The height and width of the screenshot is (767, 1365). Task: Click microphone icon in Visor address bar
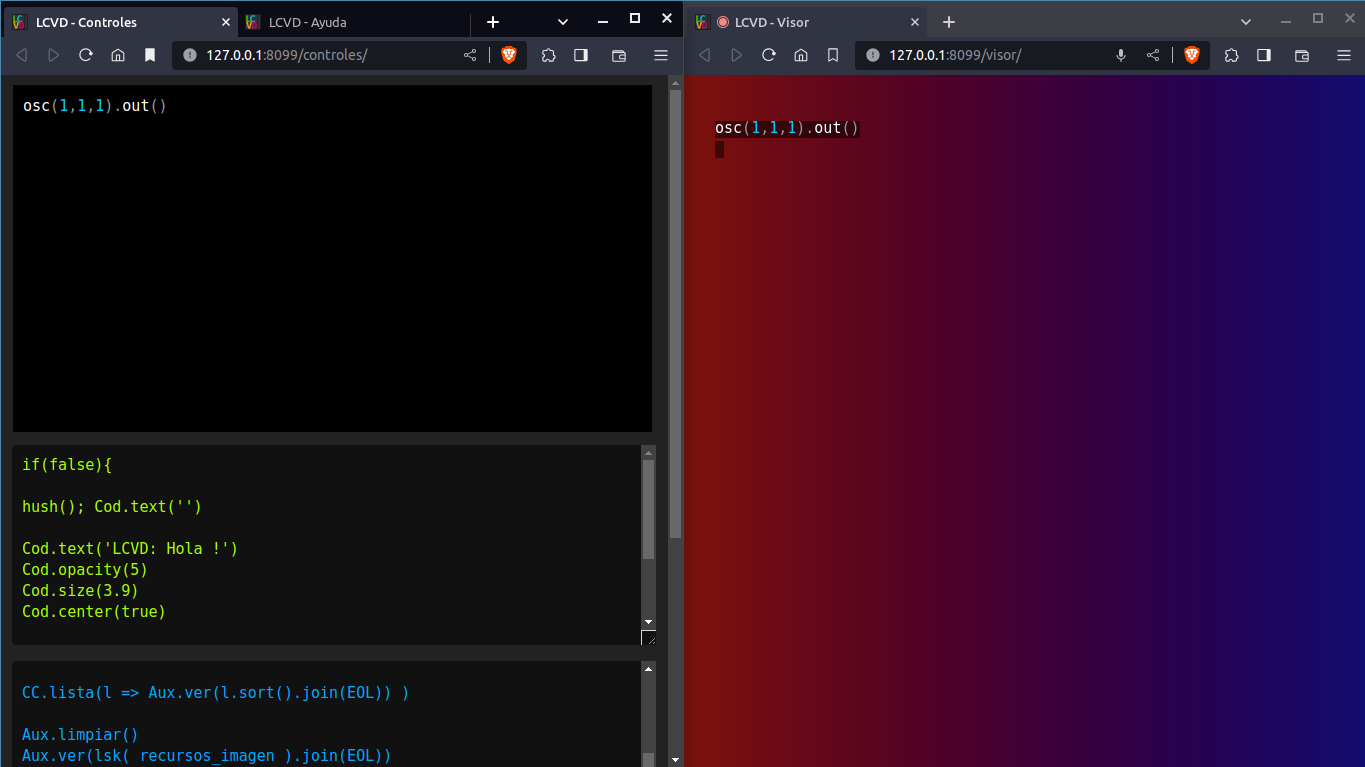[x=1121, y=55]
